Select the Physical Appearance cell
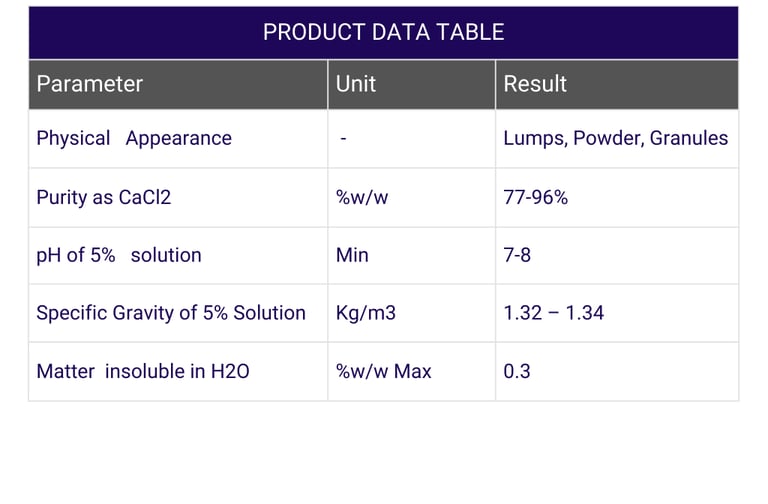The width and height of the screenshot is (768, 504). 134,138
